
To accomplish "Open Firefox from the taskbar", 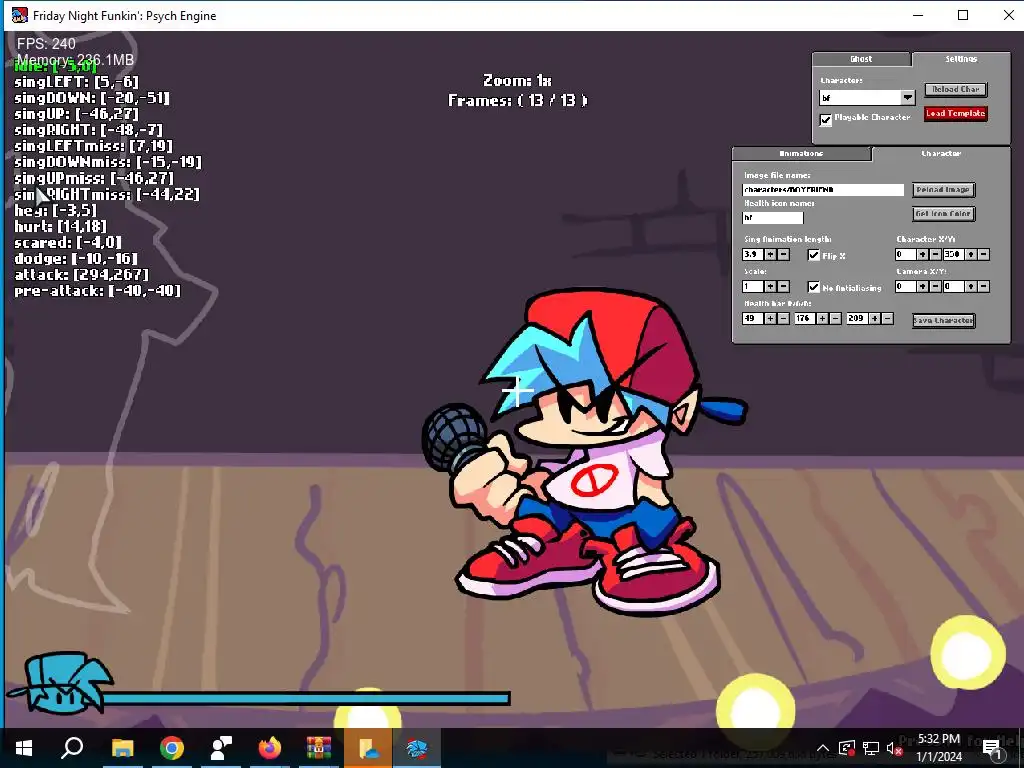I will point(270,748).
